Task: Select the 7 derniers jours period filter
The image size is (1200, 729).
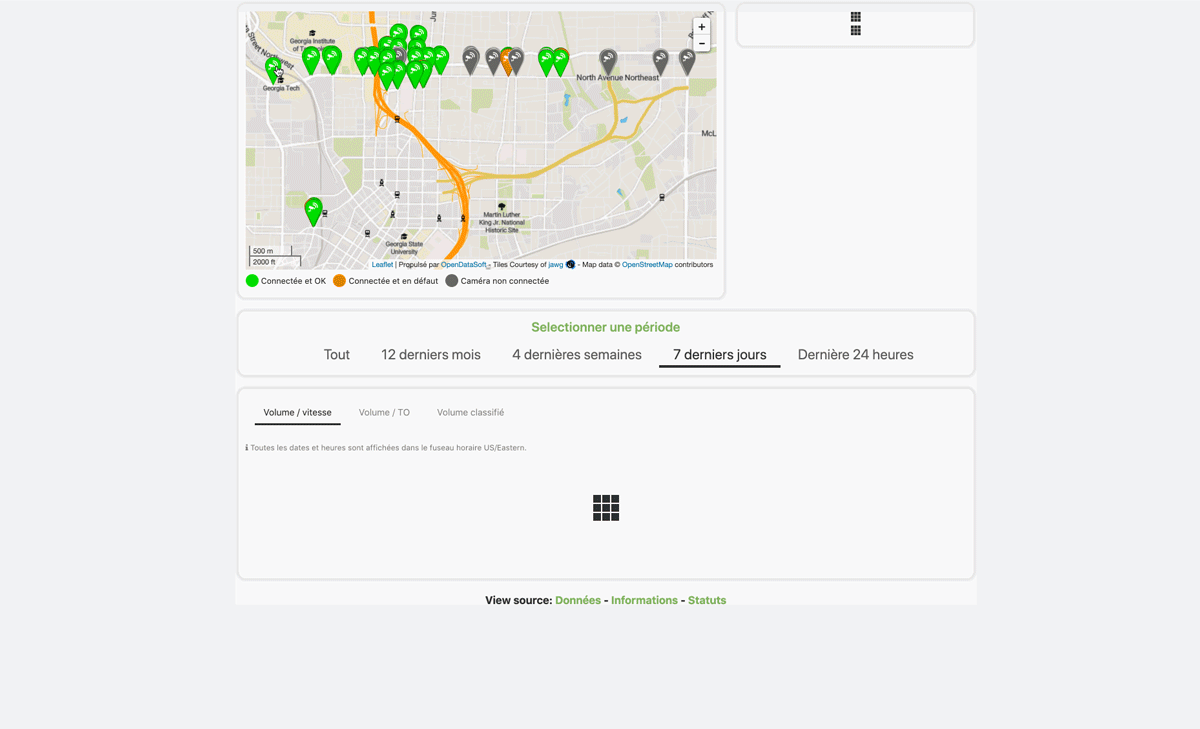Action: 719,354
